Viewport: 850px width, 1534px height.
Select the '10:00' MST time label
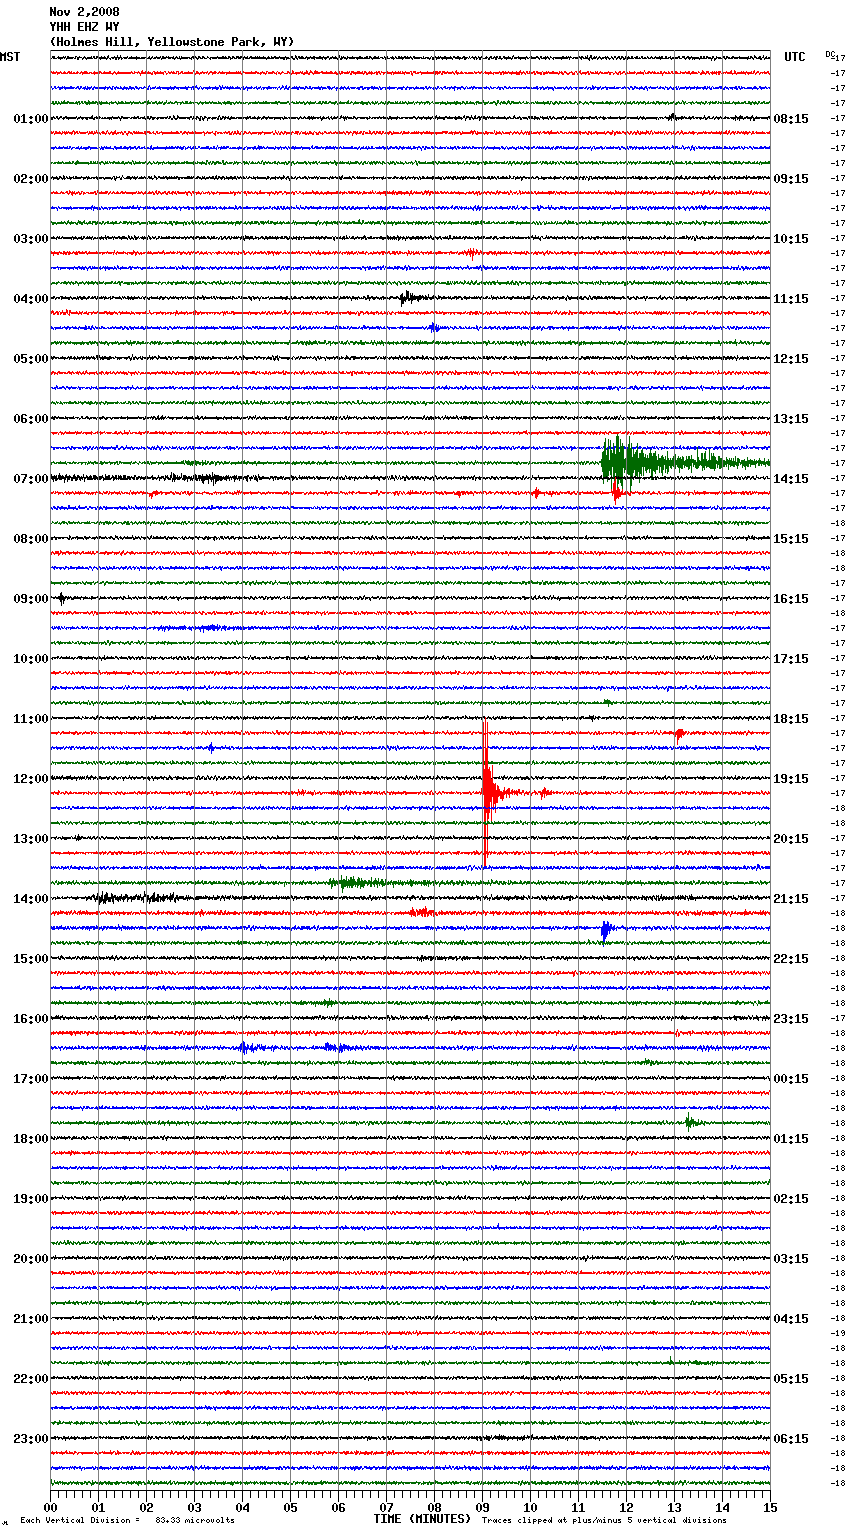click(x=31, y=659)
